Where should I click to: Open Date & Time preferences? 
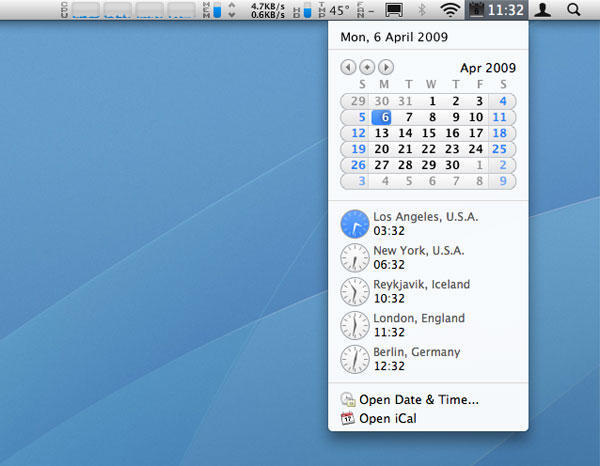pos(418,400)
